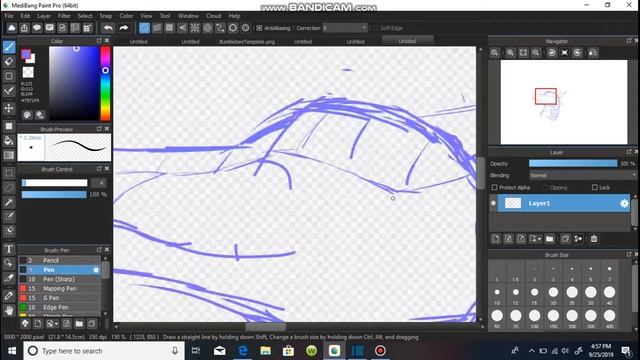Switch to the BumblebeeTemplate.png tab
The image size is (640, 360).
tap(247, 42)
